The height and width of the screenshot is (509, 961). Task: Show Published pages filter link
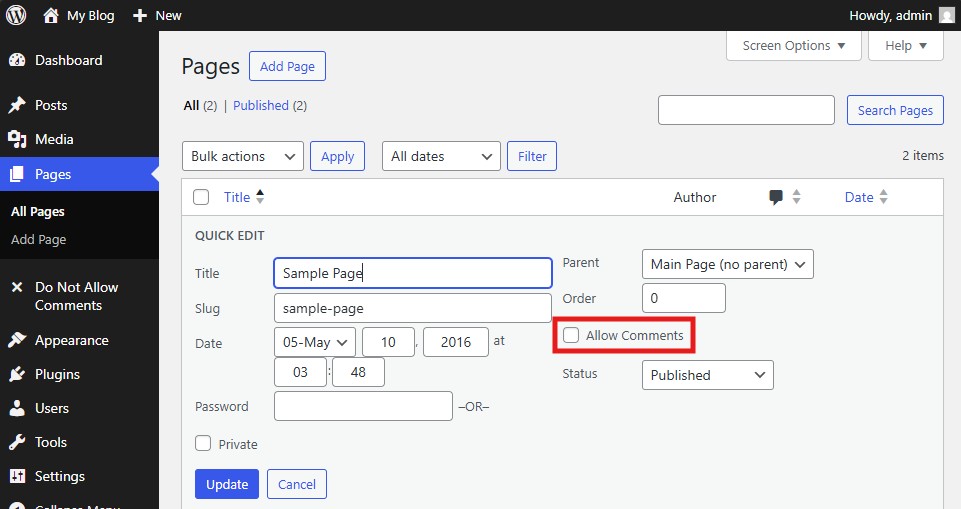(x=260, y=105)
